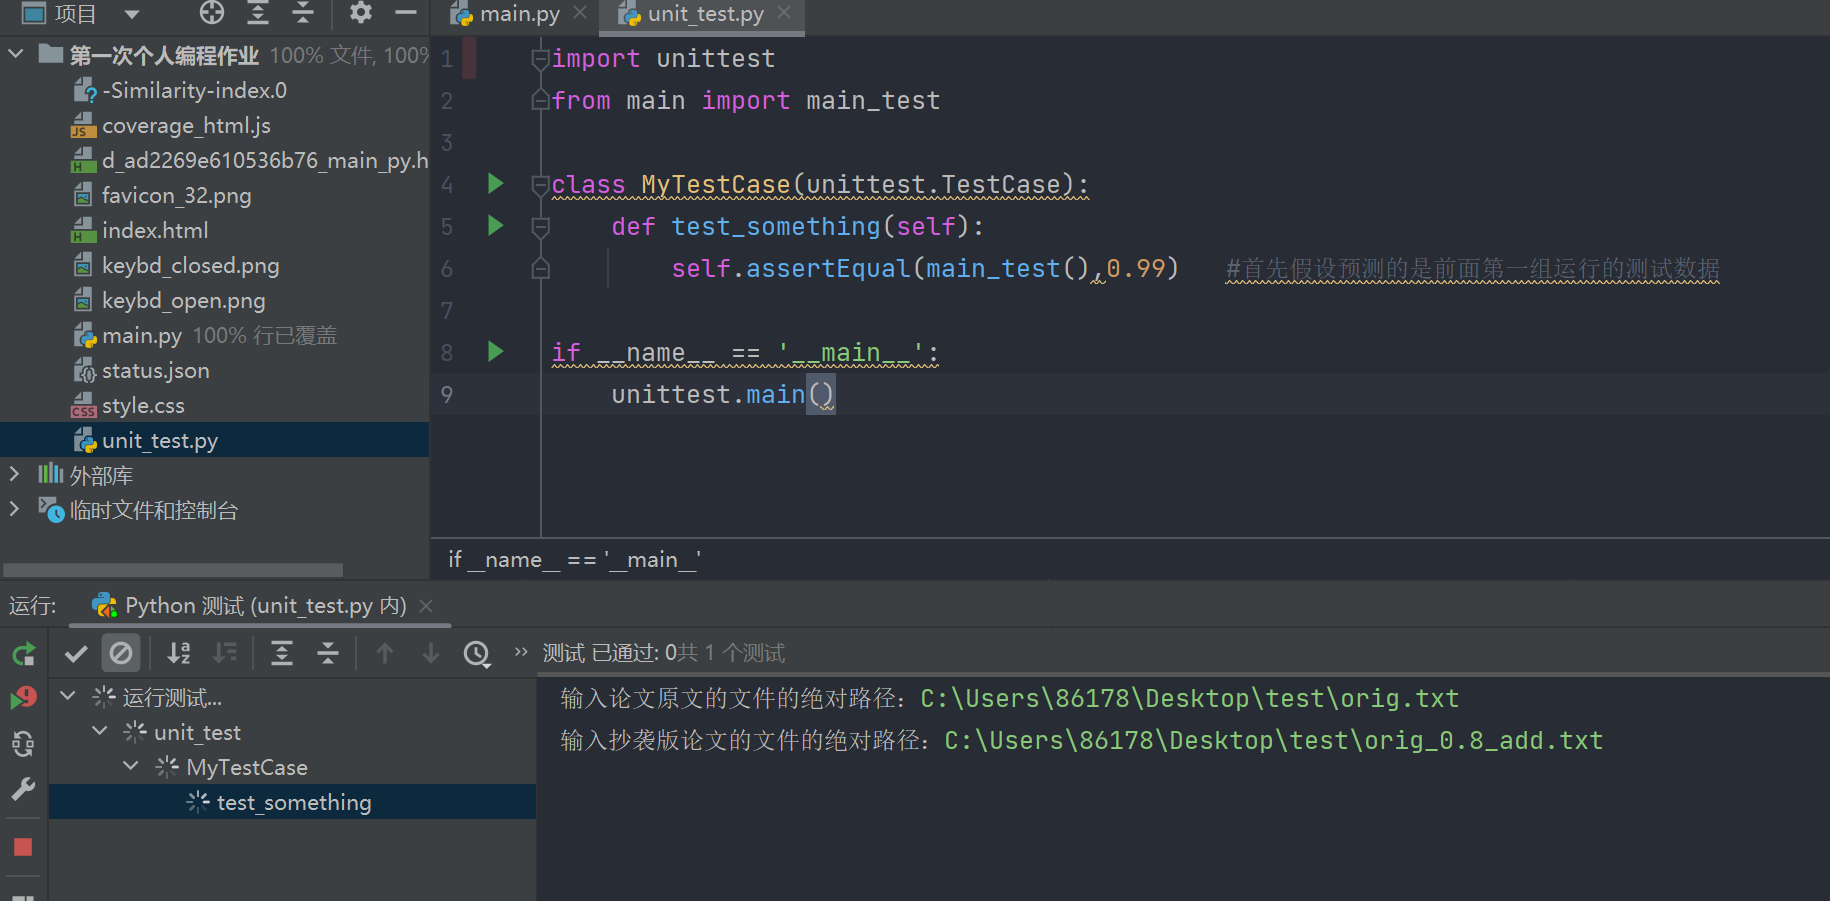Collapse all items in the project tree toolbar
This screenshot has width=1830, height=901.
[303, 13]
